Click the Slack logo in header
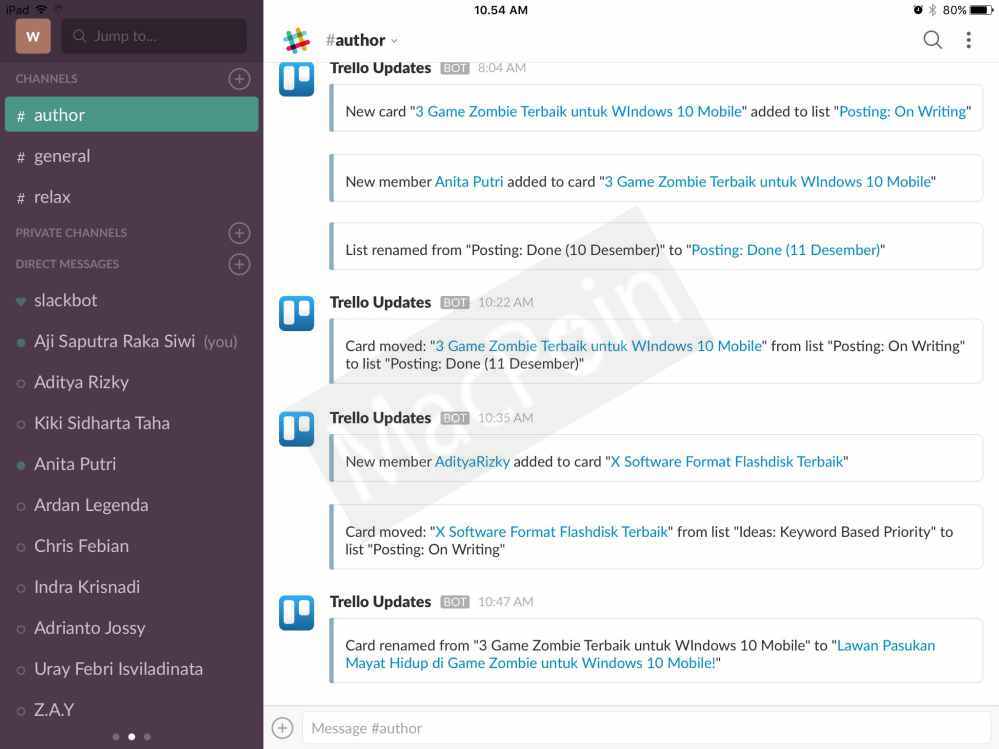The image size is (999, 749). pyautogui.click(x=296, y=40)
